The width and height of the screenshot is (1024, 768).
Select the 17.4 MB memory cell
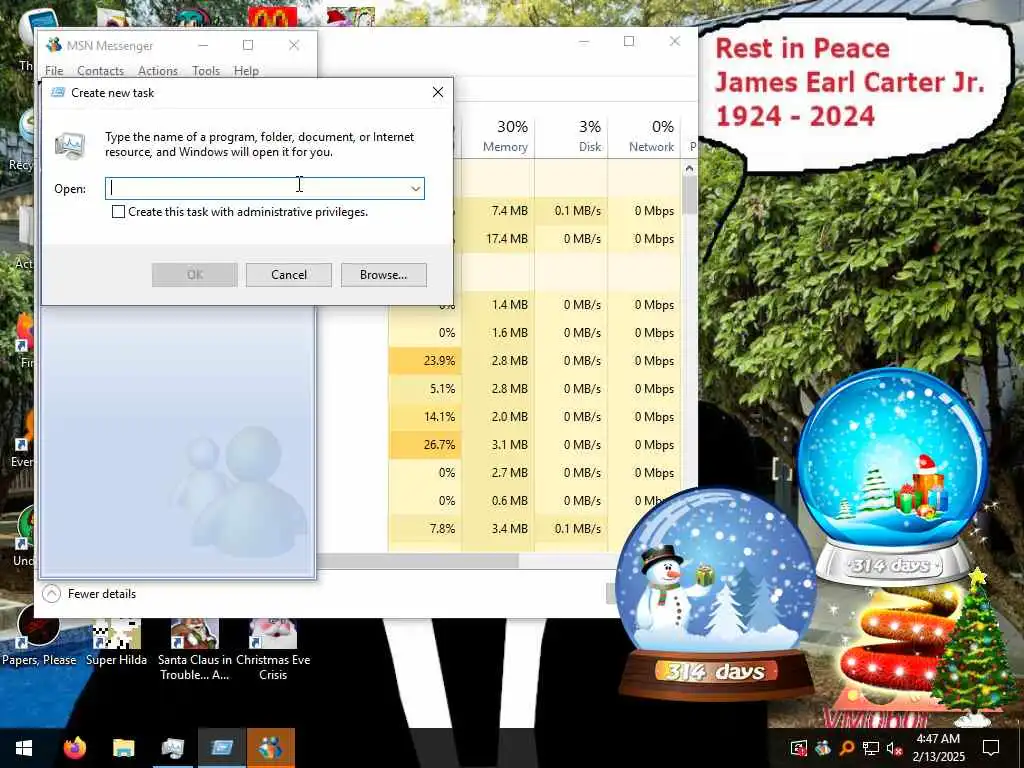coord(499,239)
